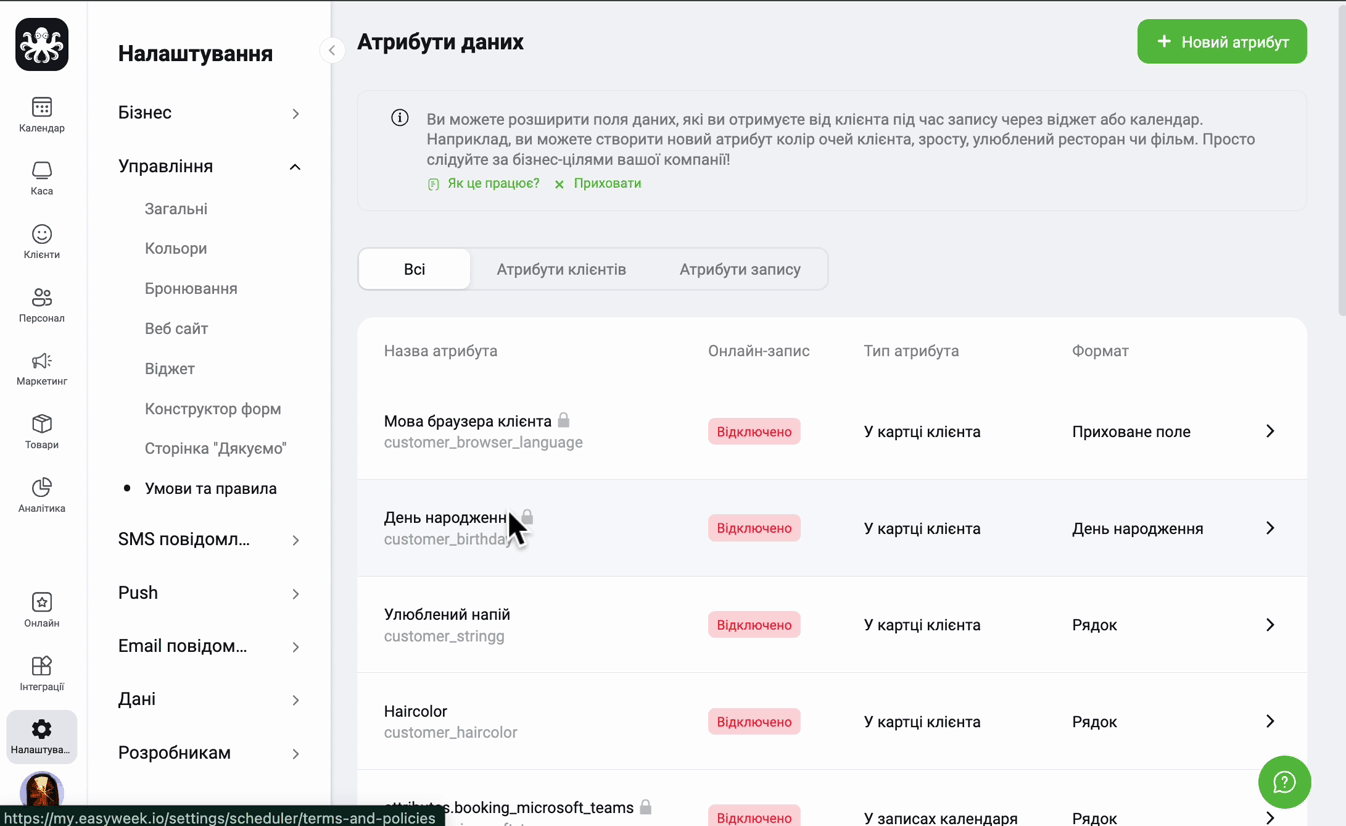This screenshot has height=826, width=1346.
Task: Select the Загальні menu item
Action: point(176,209)
